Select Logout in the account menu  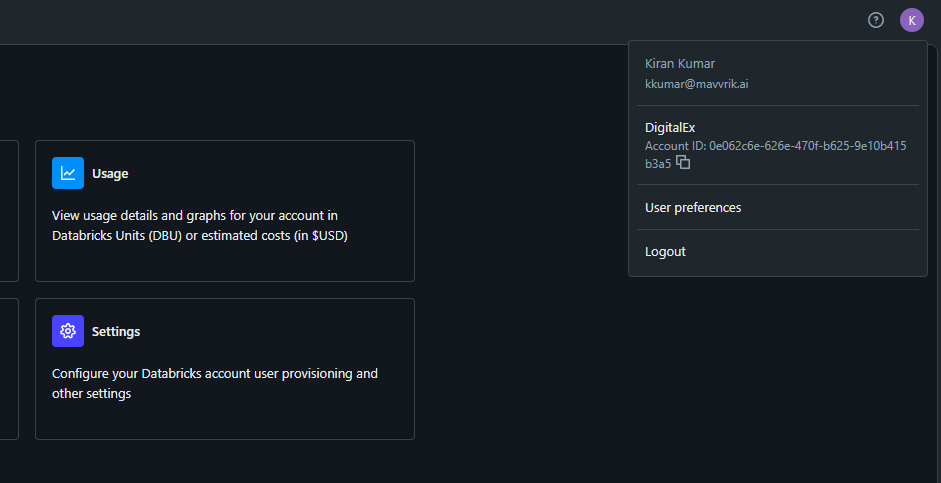tap(665, 252)
